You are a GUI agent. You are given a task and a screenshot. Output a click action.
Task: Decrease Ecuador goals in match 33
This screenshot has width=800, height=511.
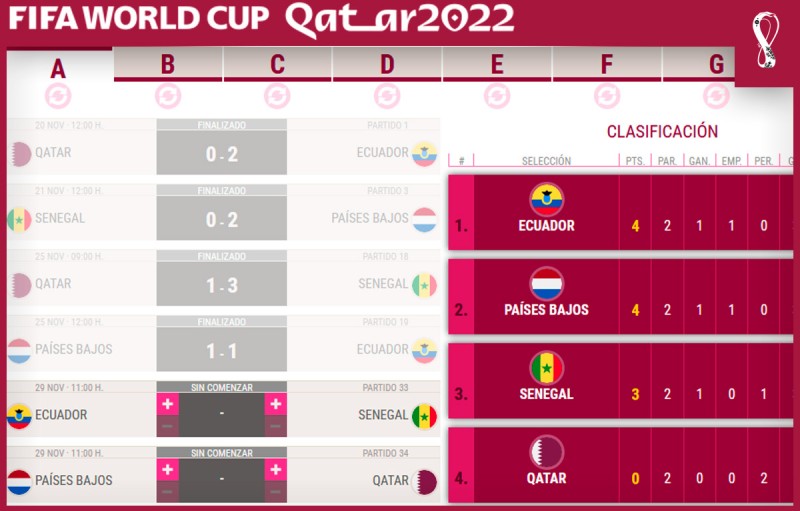pos(167,426)
